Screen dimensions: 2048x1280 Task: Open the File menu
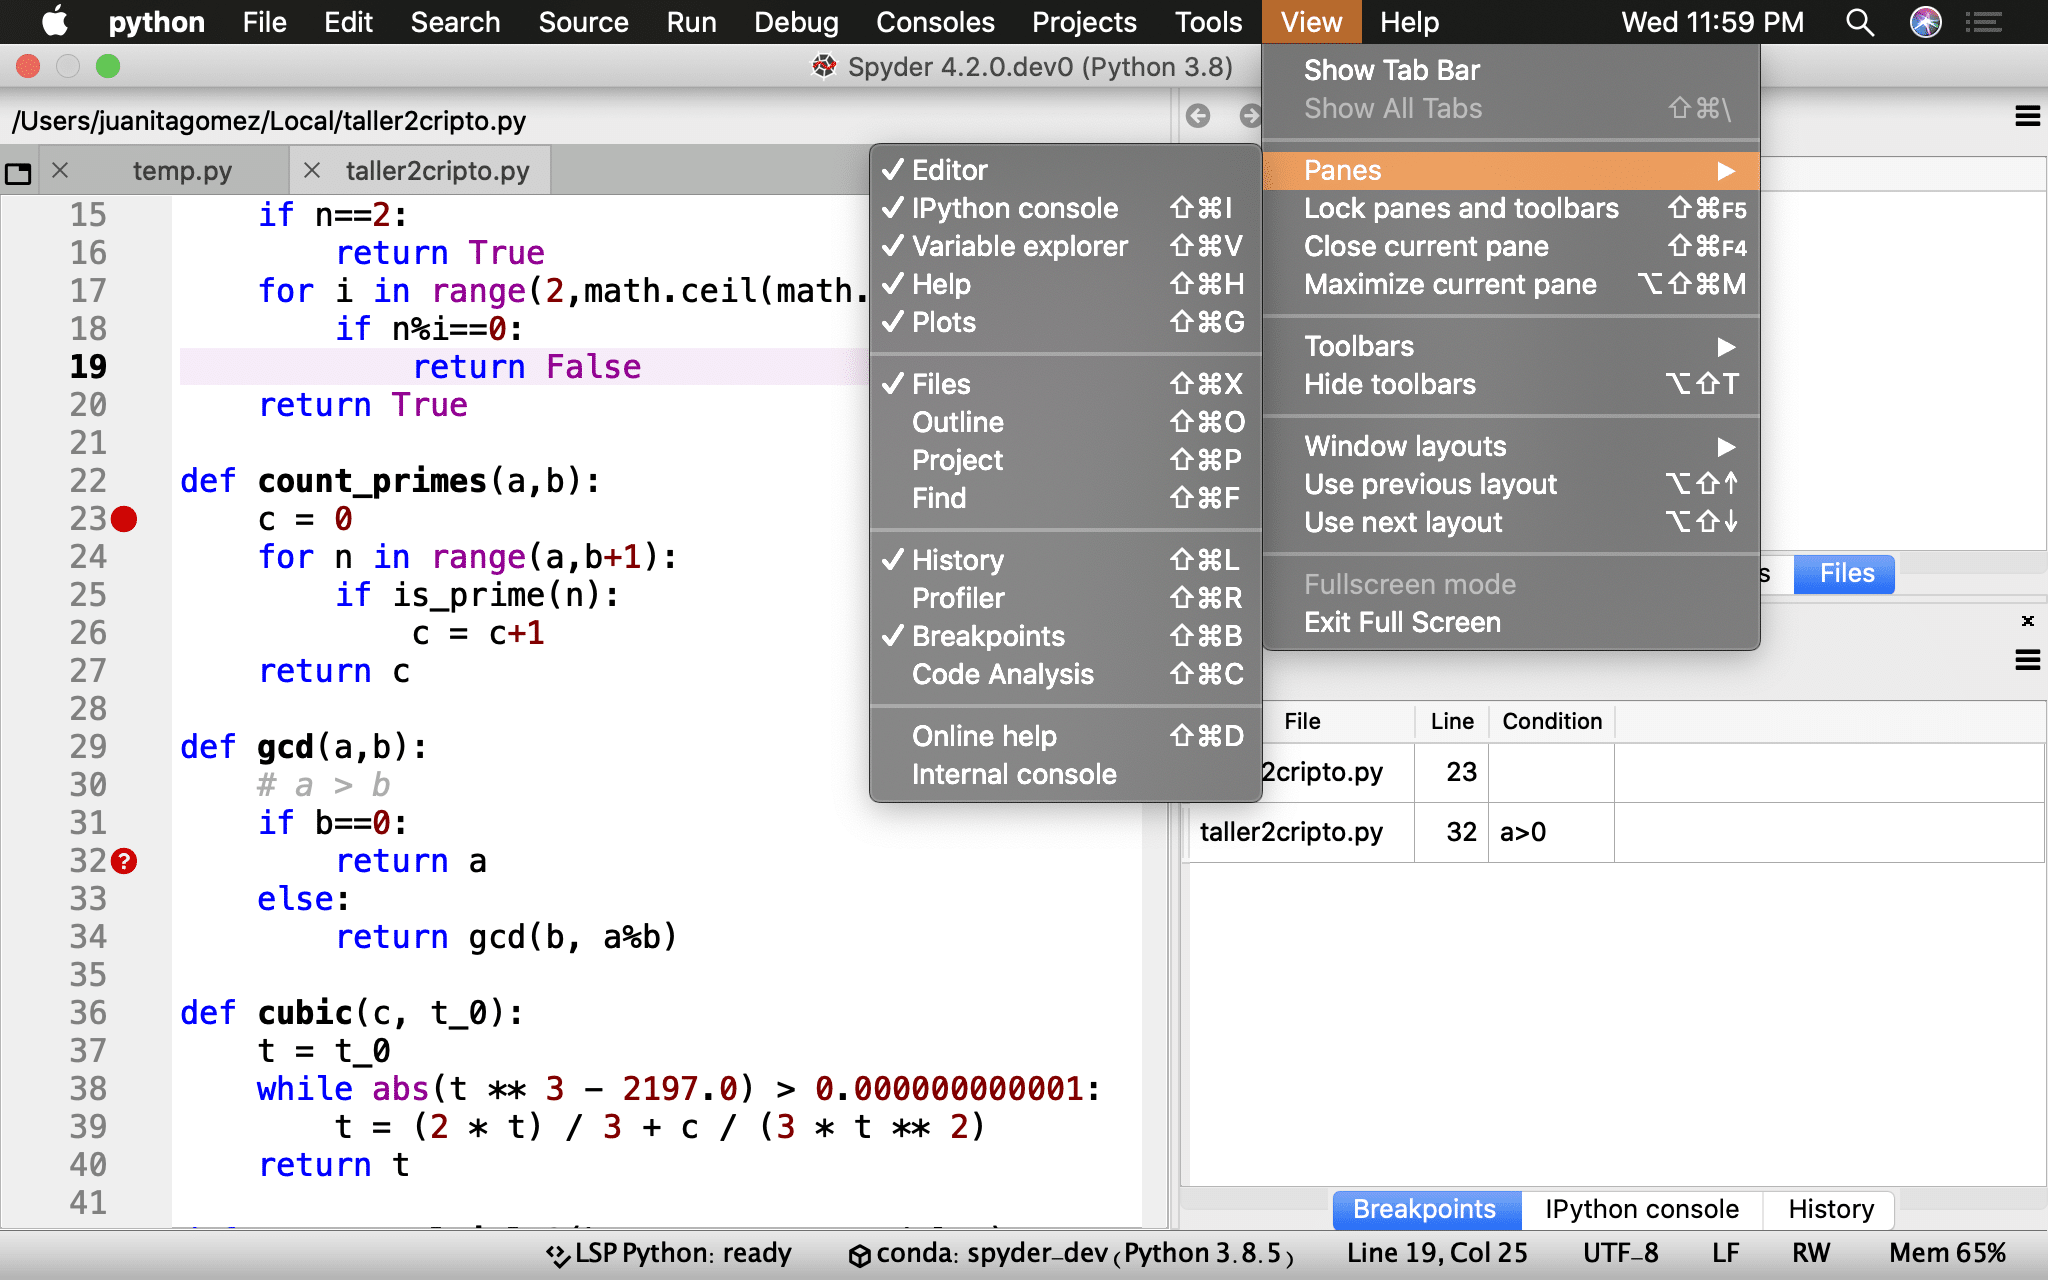tap(264, 21)
